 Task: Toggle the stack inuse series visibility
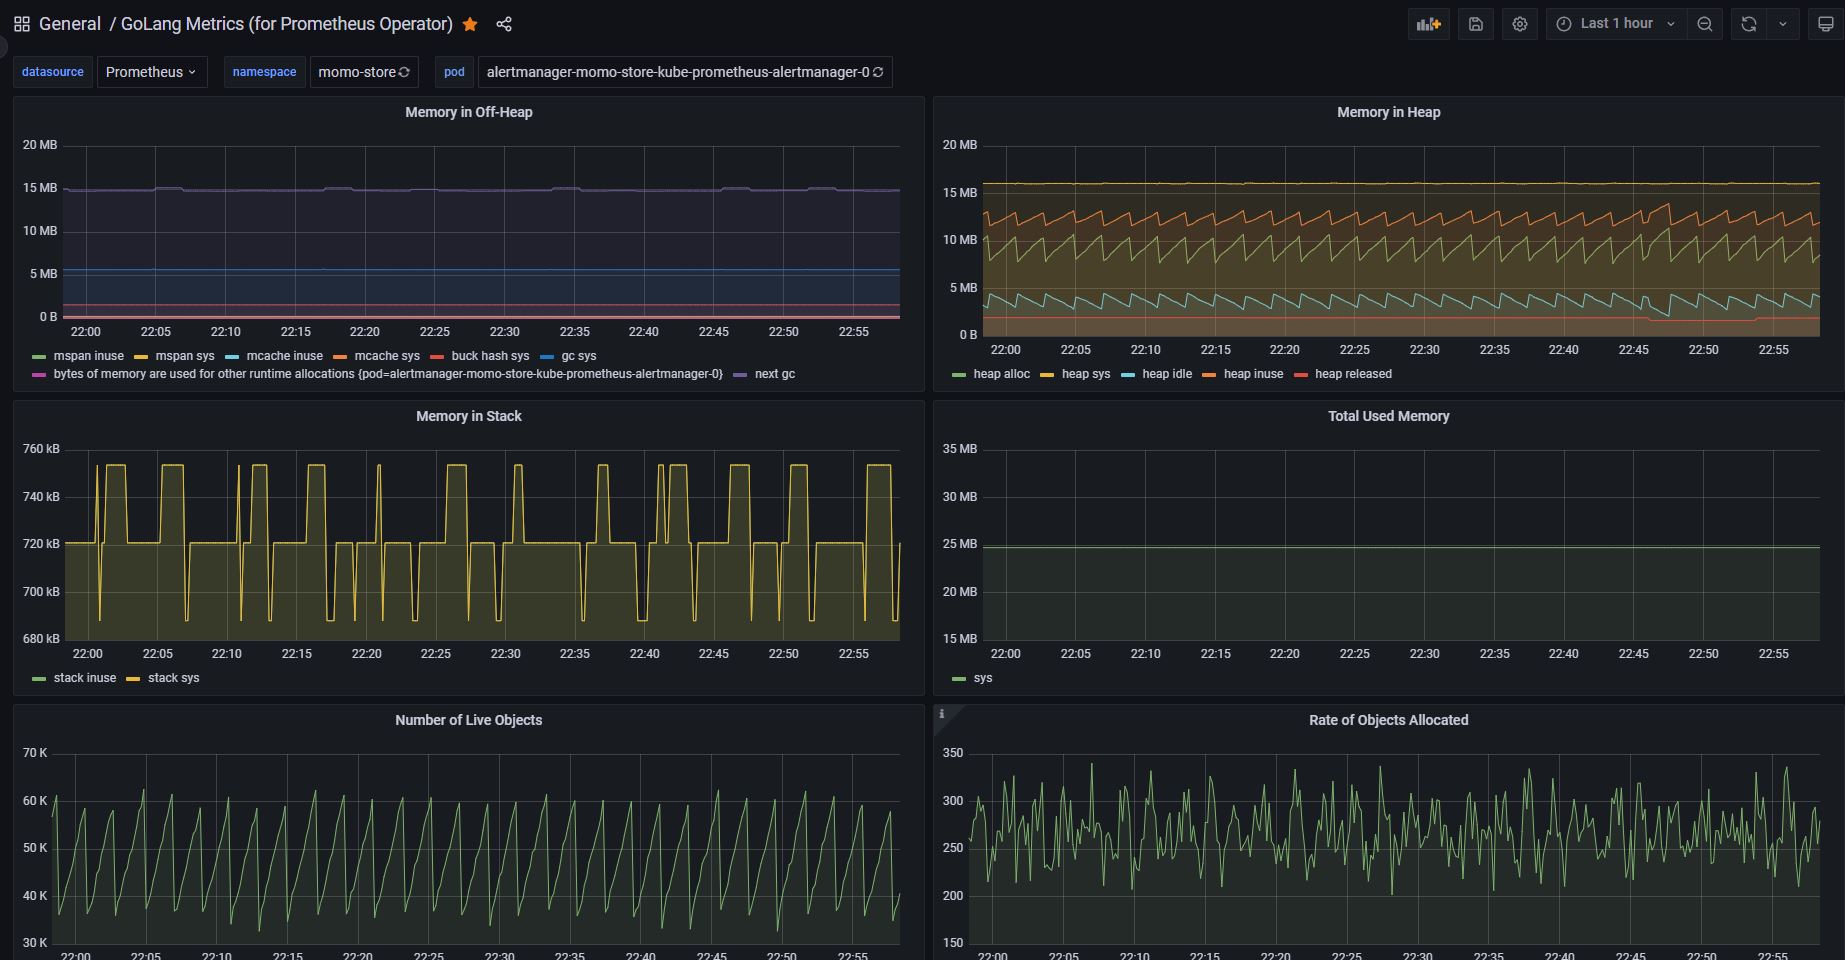pos(85,678)
